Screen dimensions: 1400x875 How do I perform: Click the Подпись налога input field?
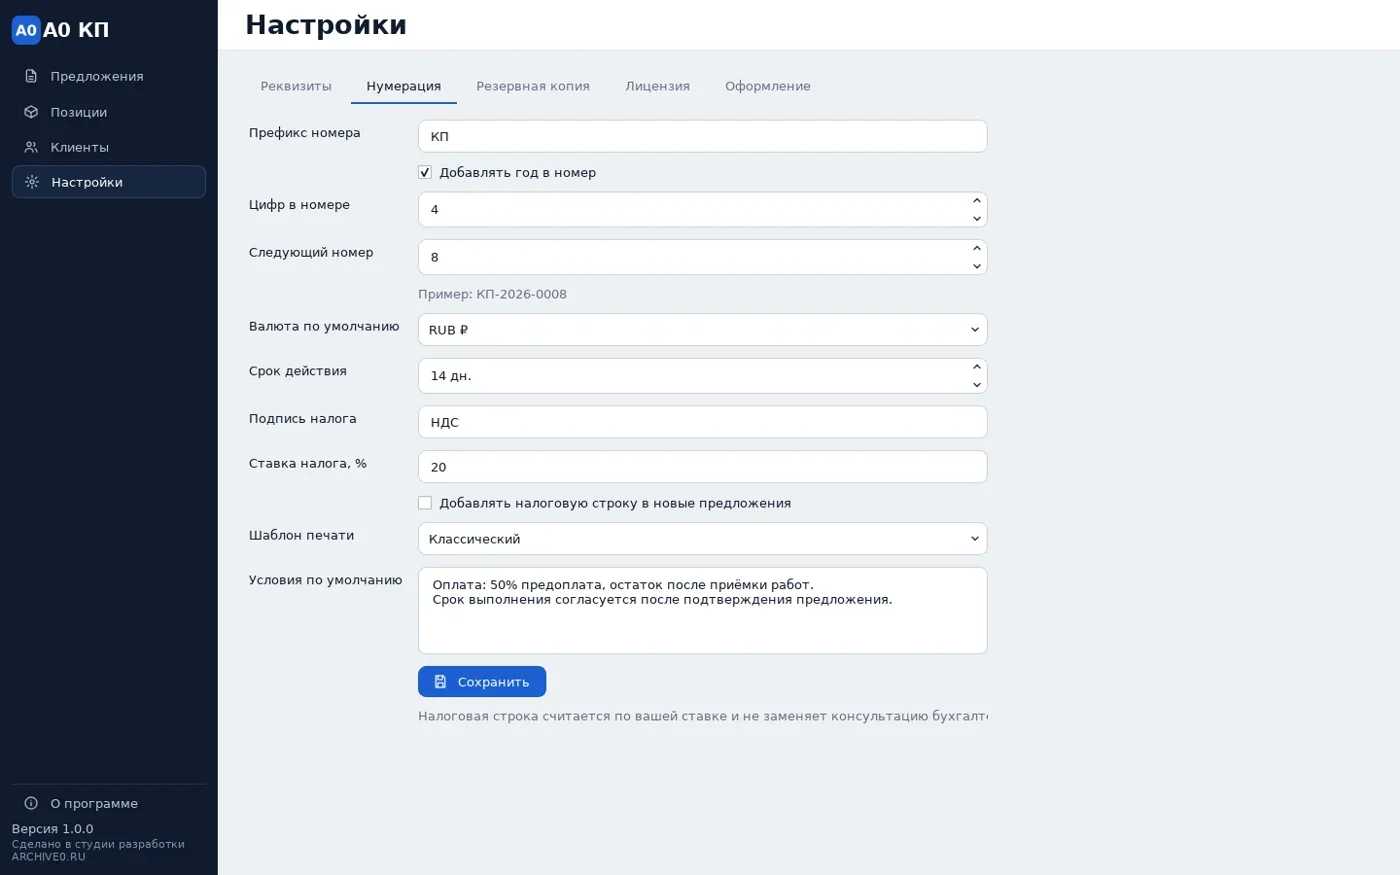[x=702, y=422]
